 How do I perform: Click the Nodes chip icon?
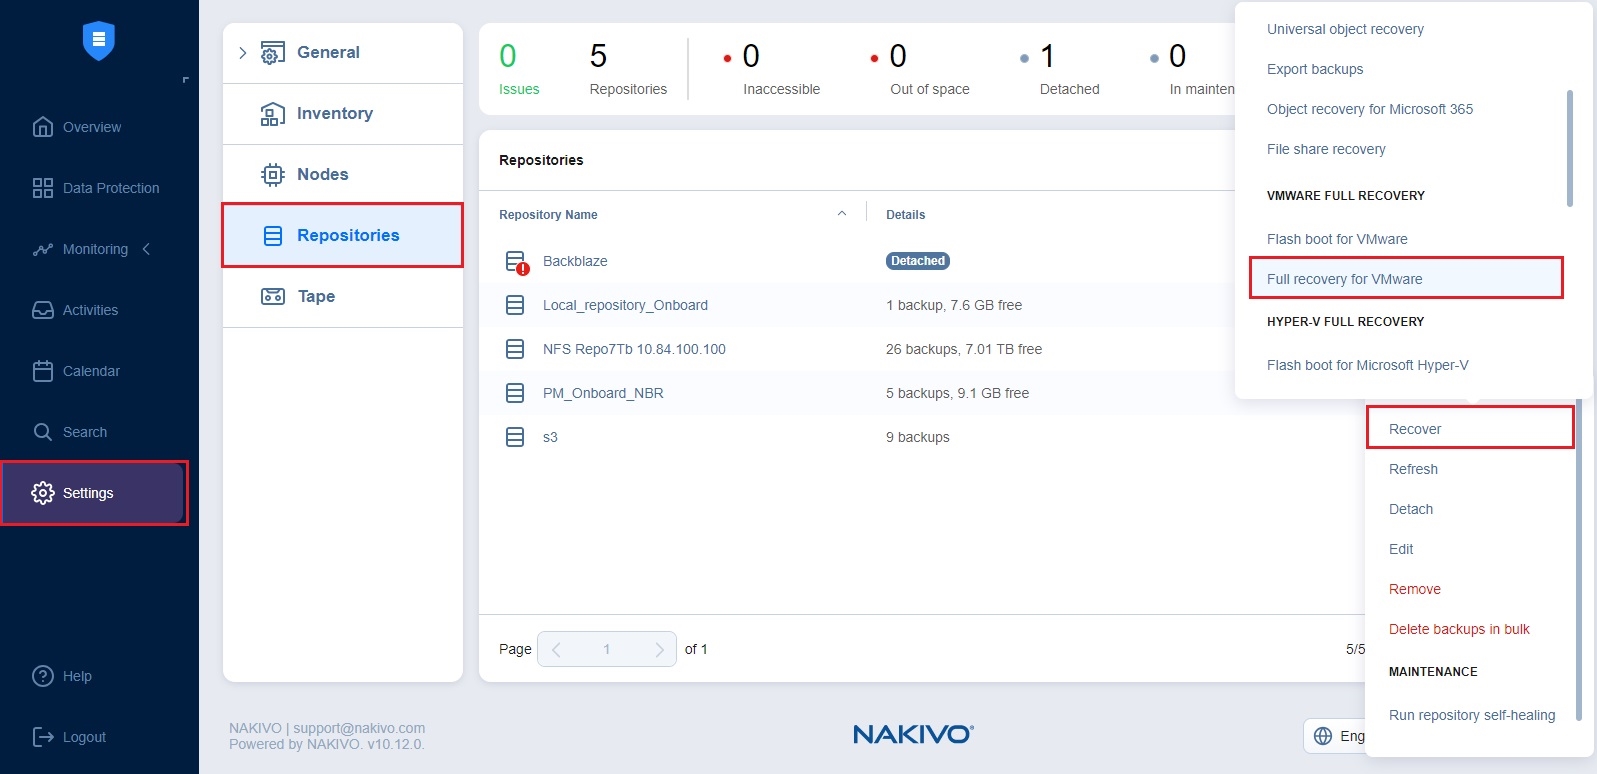click(x=272, y=174)
